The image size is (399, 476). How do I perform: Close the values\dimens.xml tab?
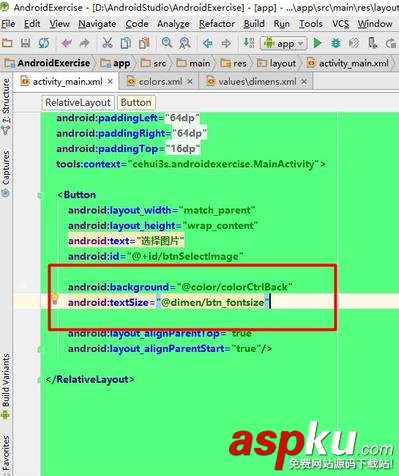[304, 81]
